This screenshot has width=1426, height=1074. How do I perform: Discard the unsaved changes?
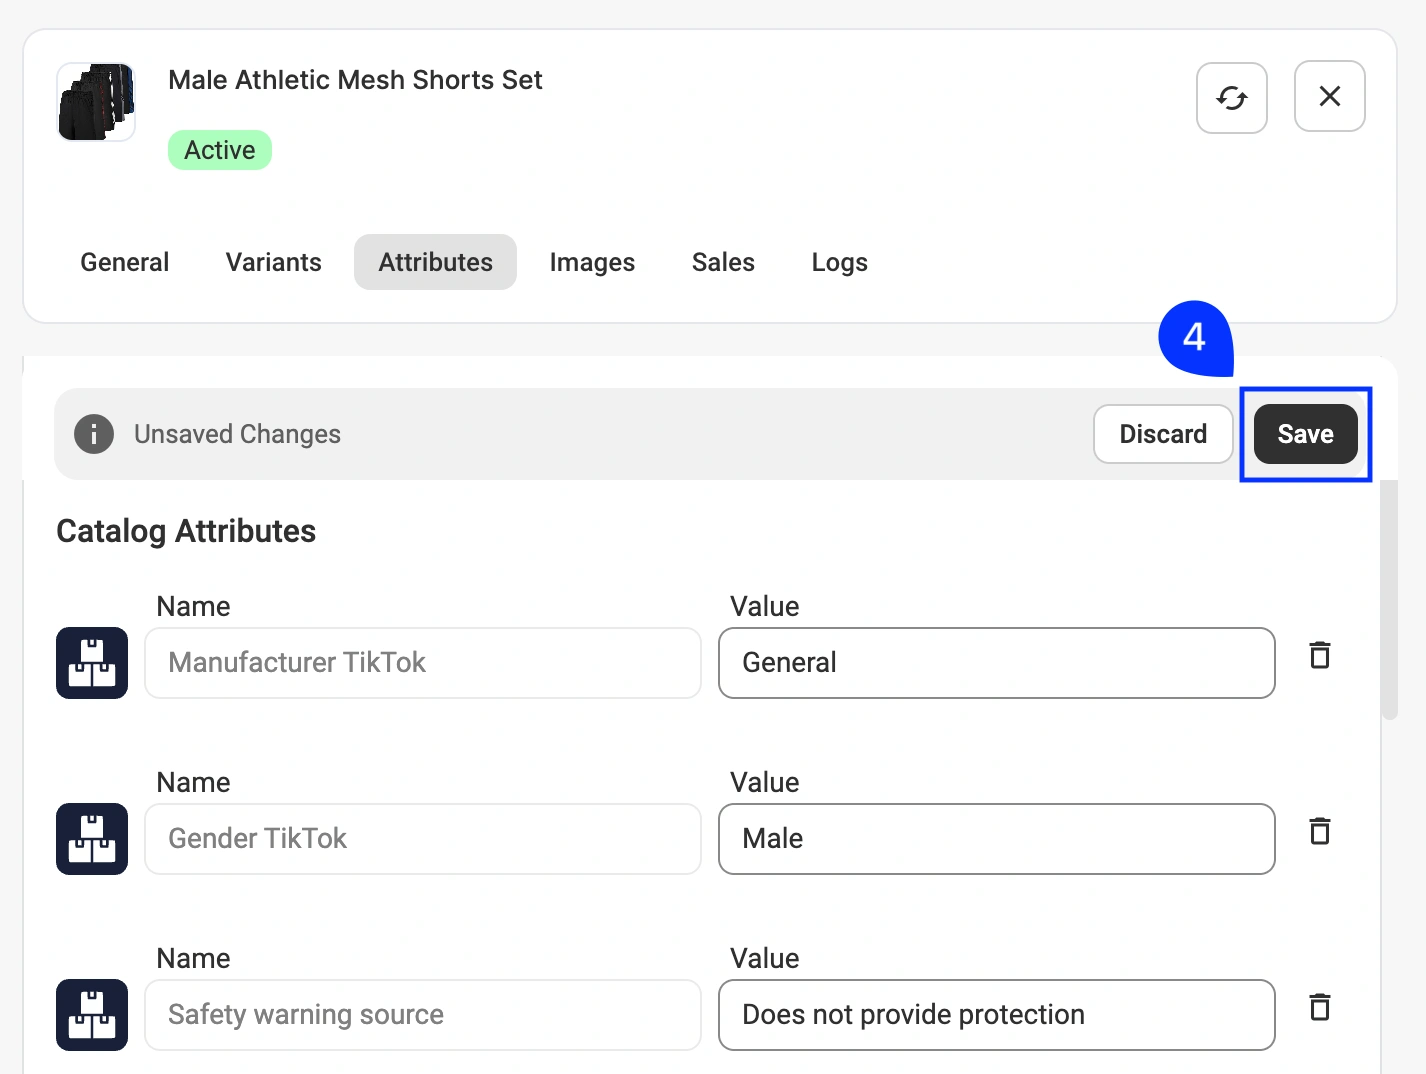point(1163,434)
